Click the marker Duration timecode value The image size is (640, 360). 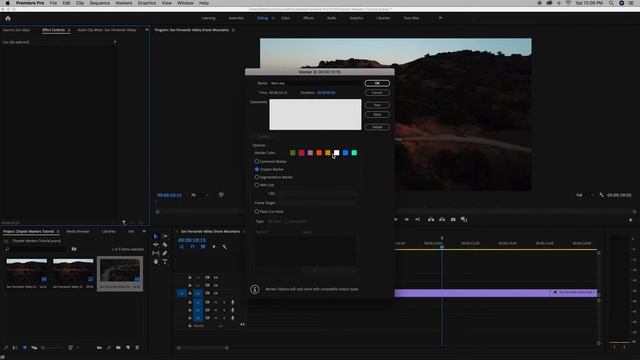point(326,93)
